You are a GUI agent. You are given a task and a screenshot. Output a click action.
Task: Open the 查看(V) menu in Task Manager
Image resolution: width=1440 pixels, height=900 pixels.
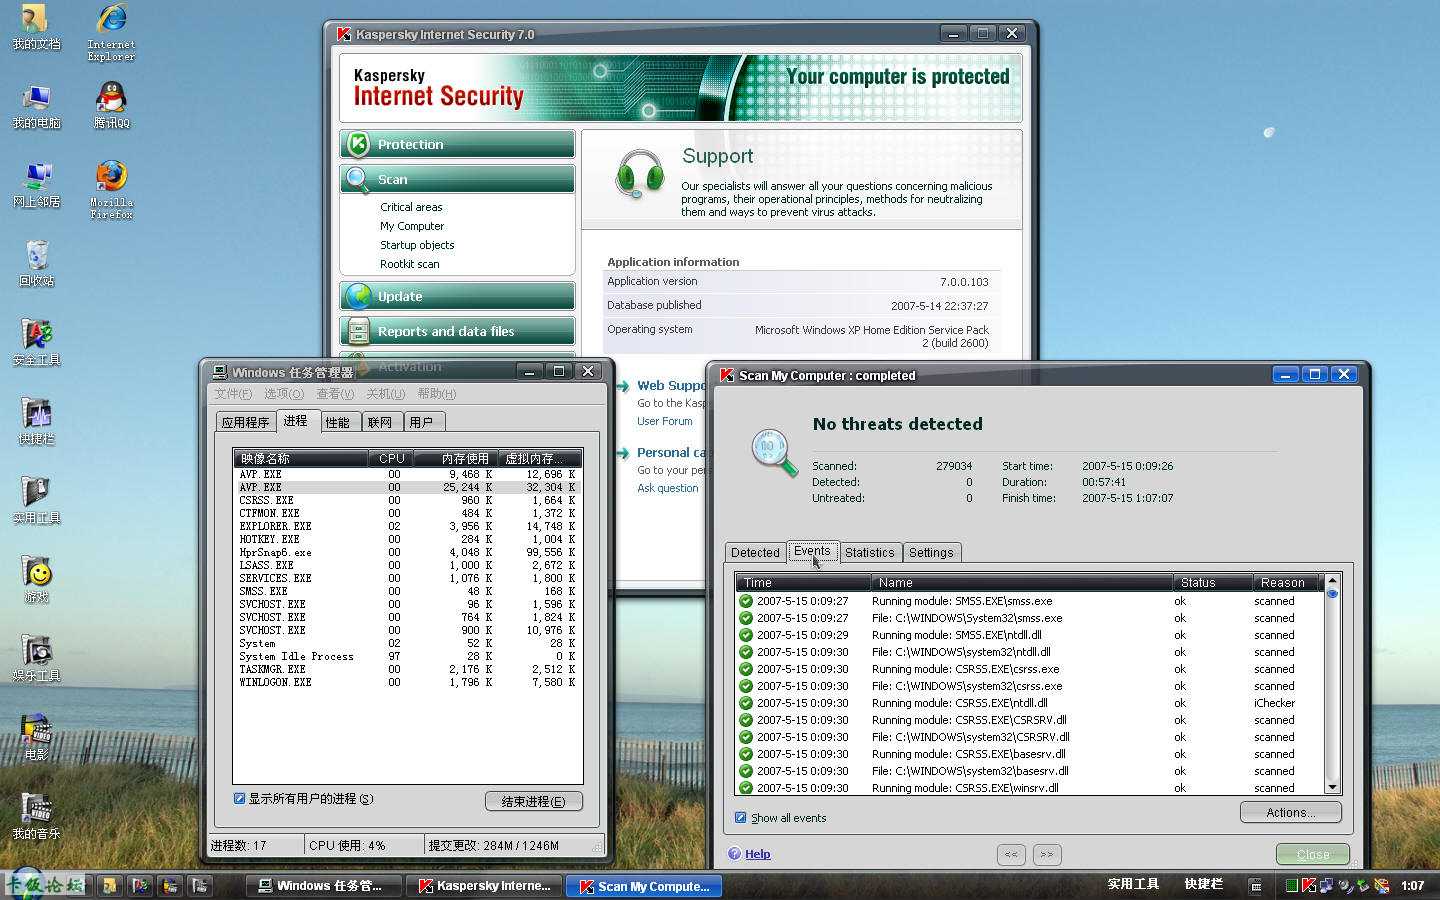335,394
